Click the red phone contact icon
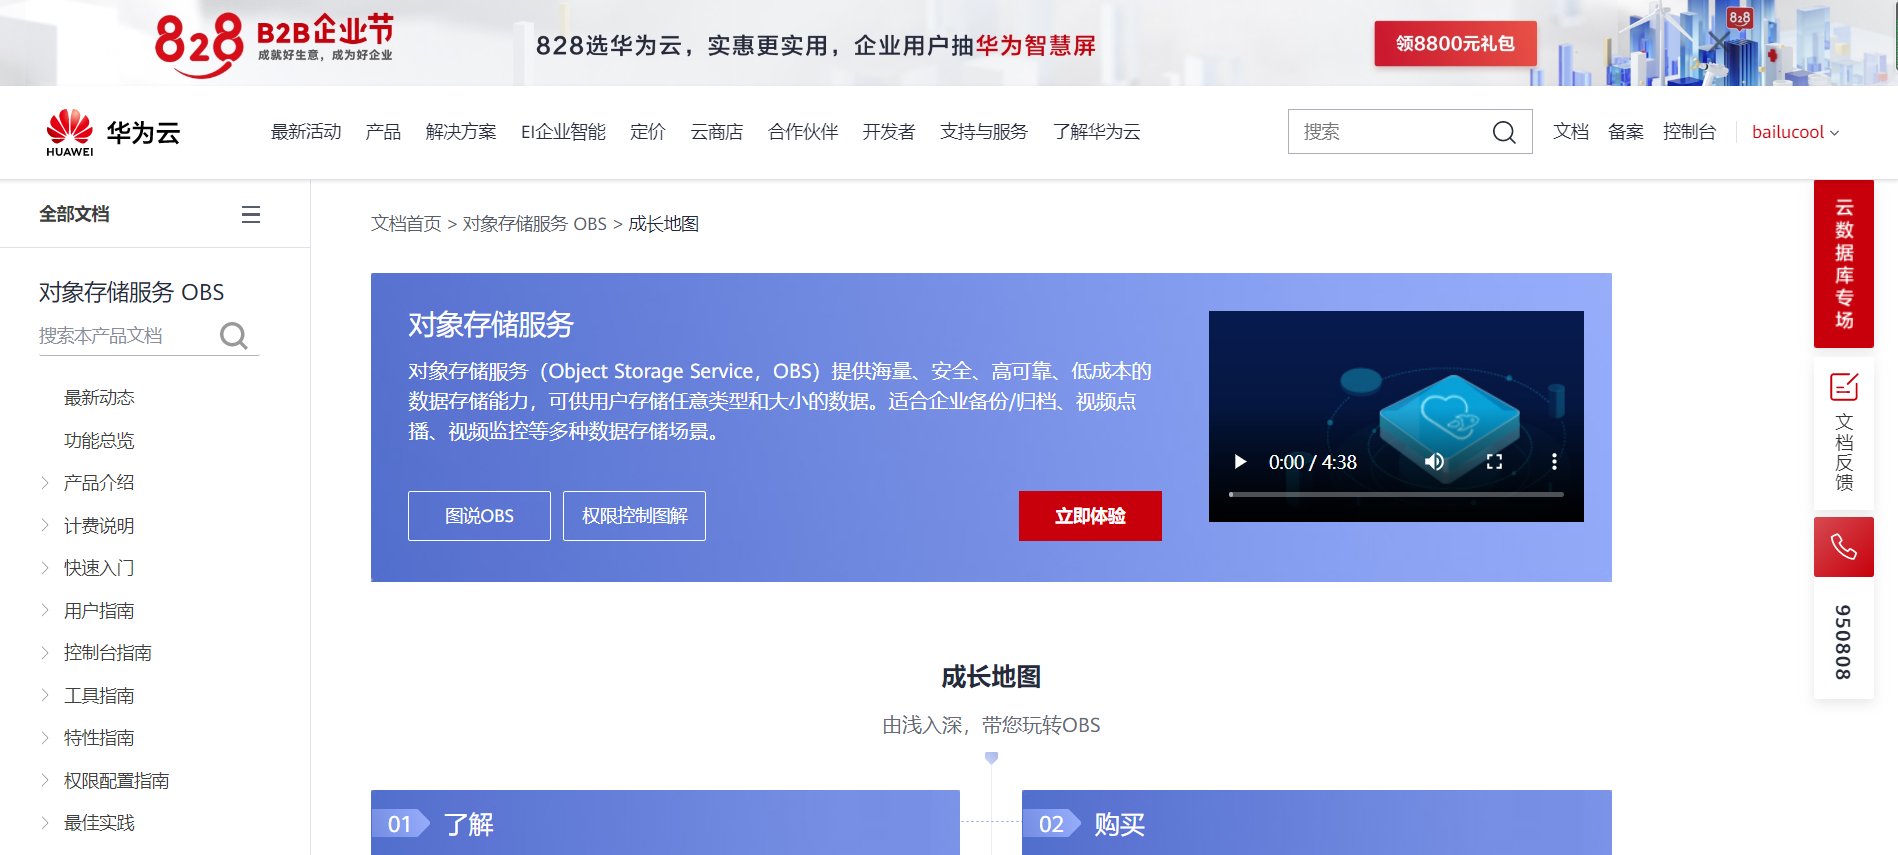 click(x=1844, y=547)
